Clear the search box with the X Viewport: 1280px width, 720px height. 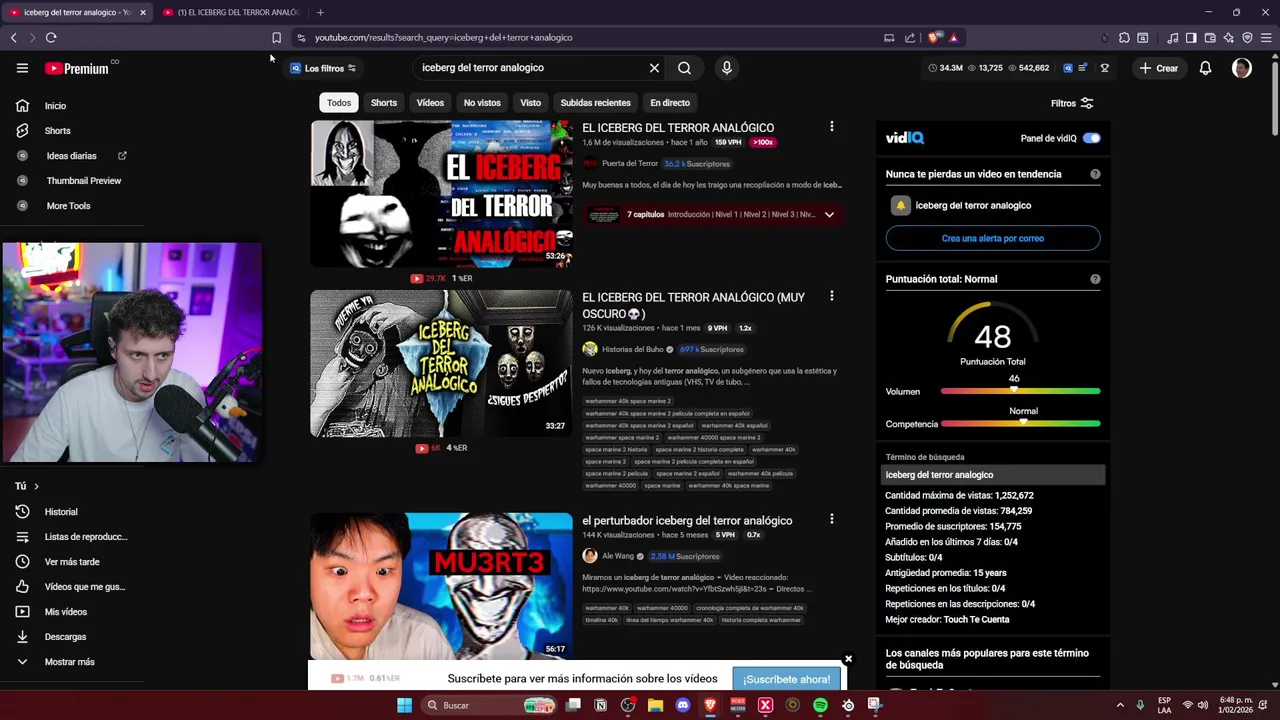[x=654, y=68]
